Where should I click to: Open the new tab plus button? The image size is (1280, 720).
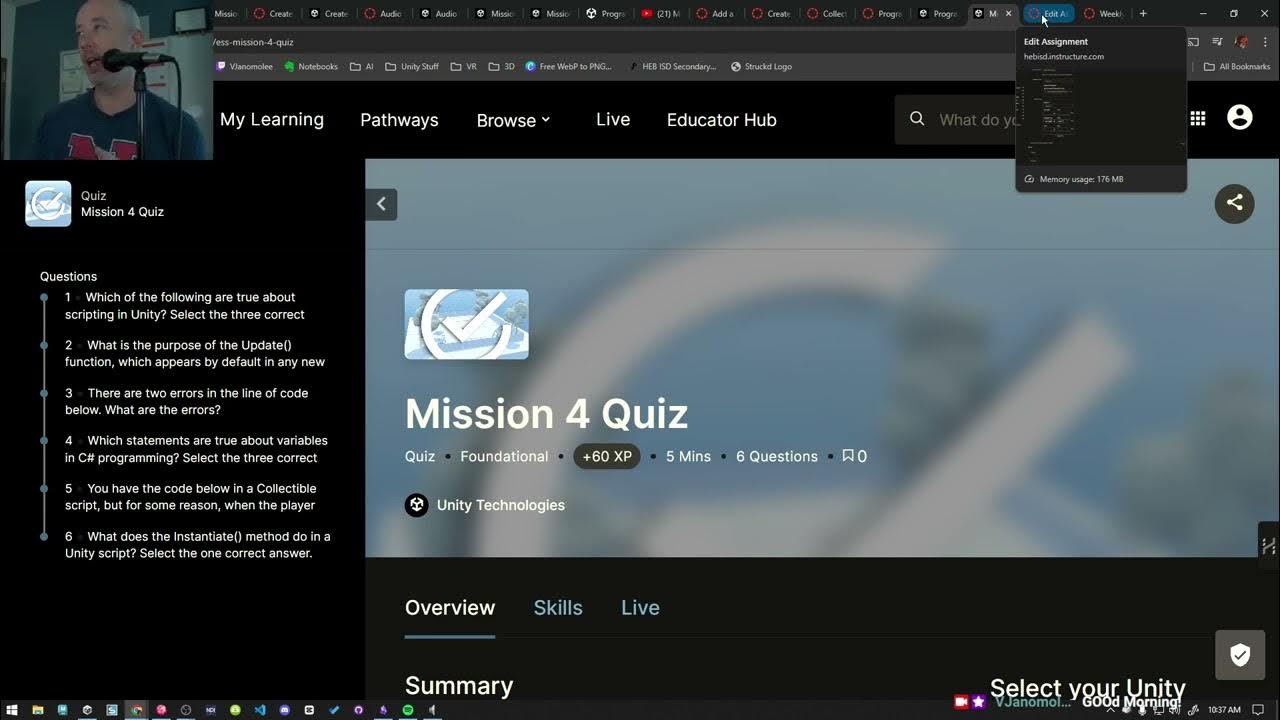click(1143, 13)
